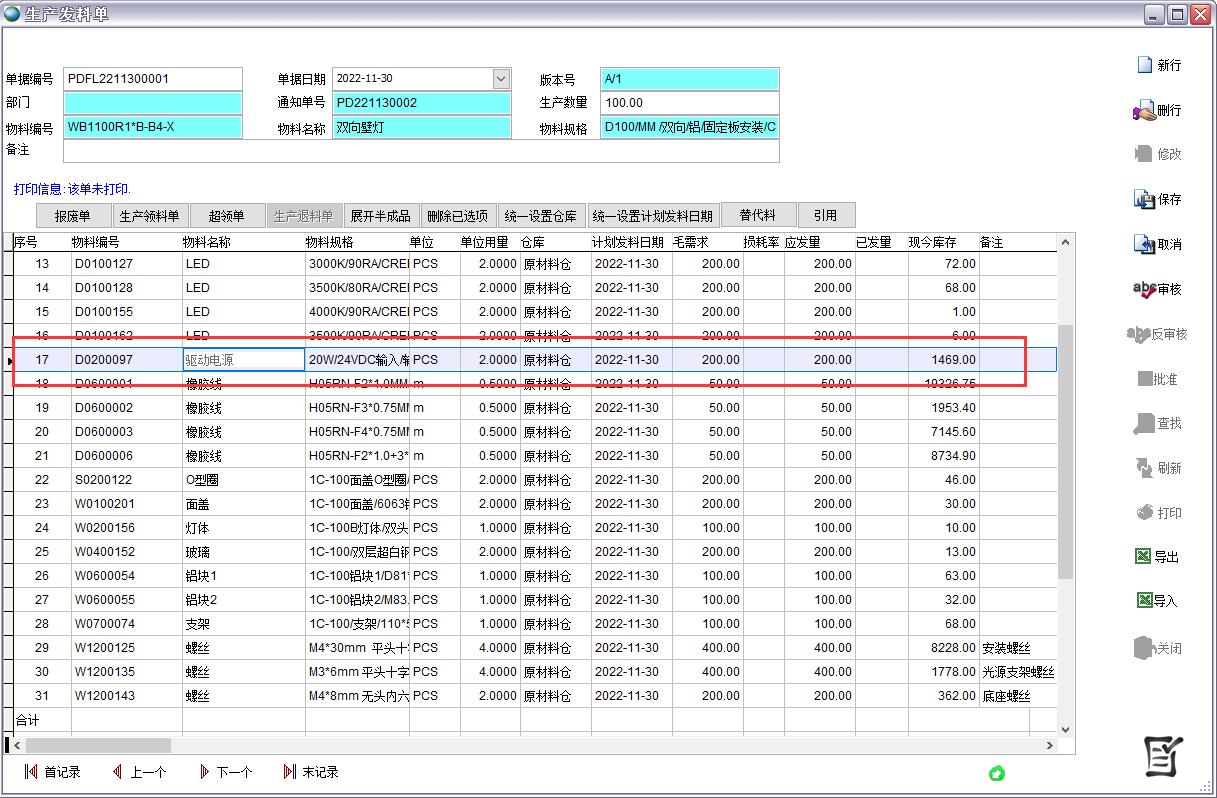Open the 单据日期 date dropdown
Image resolution: width=1217 pixels, height=798 pixels.
tap(501, 79)
